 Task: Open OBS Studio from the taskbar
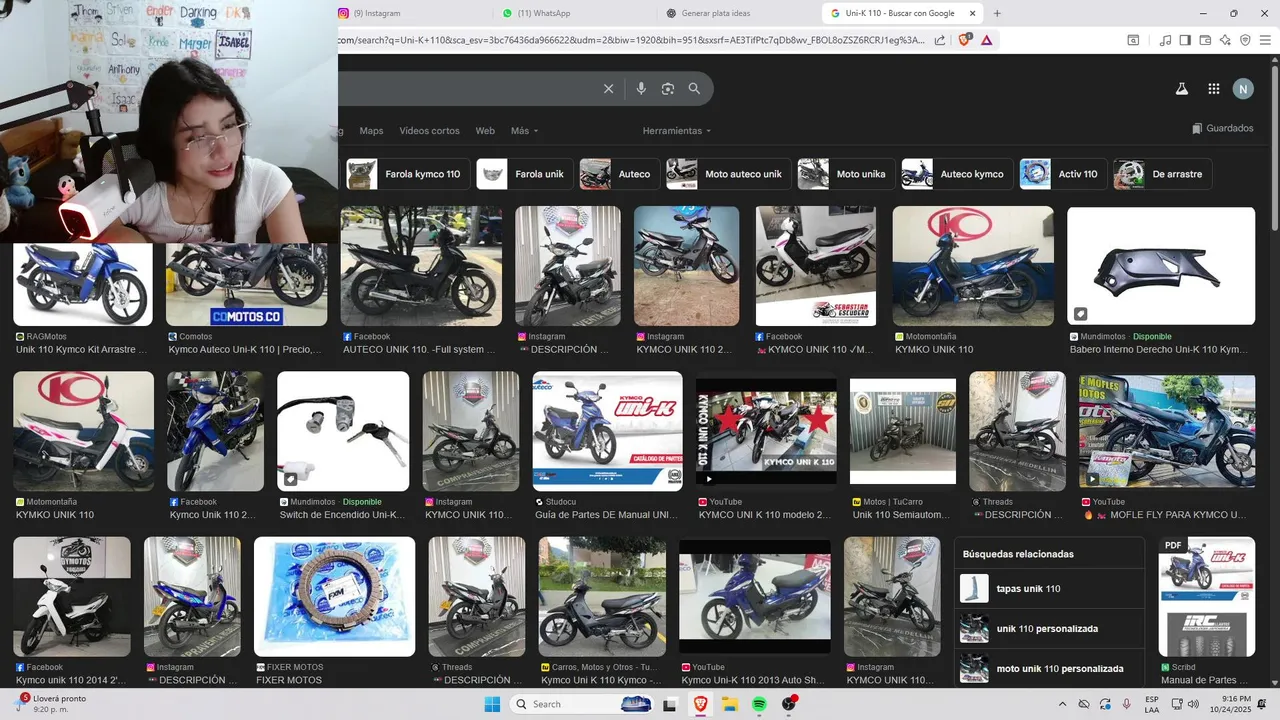(x=789, y=704)
